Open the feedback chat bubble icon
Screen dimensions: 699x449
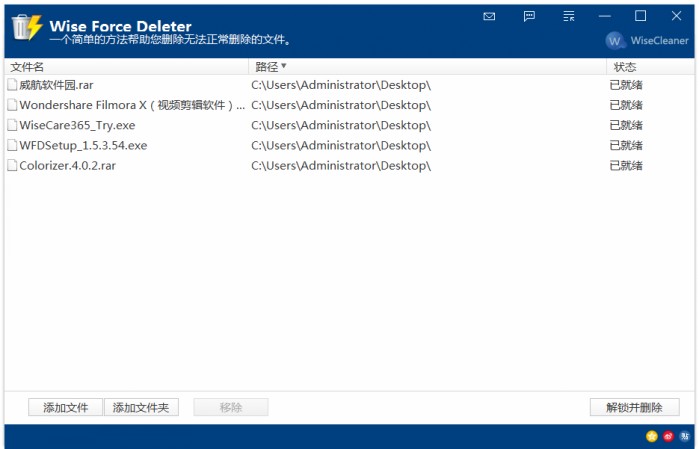click(x=529, y=16)
